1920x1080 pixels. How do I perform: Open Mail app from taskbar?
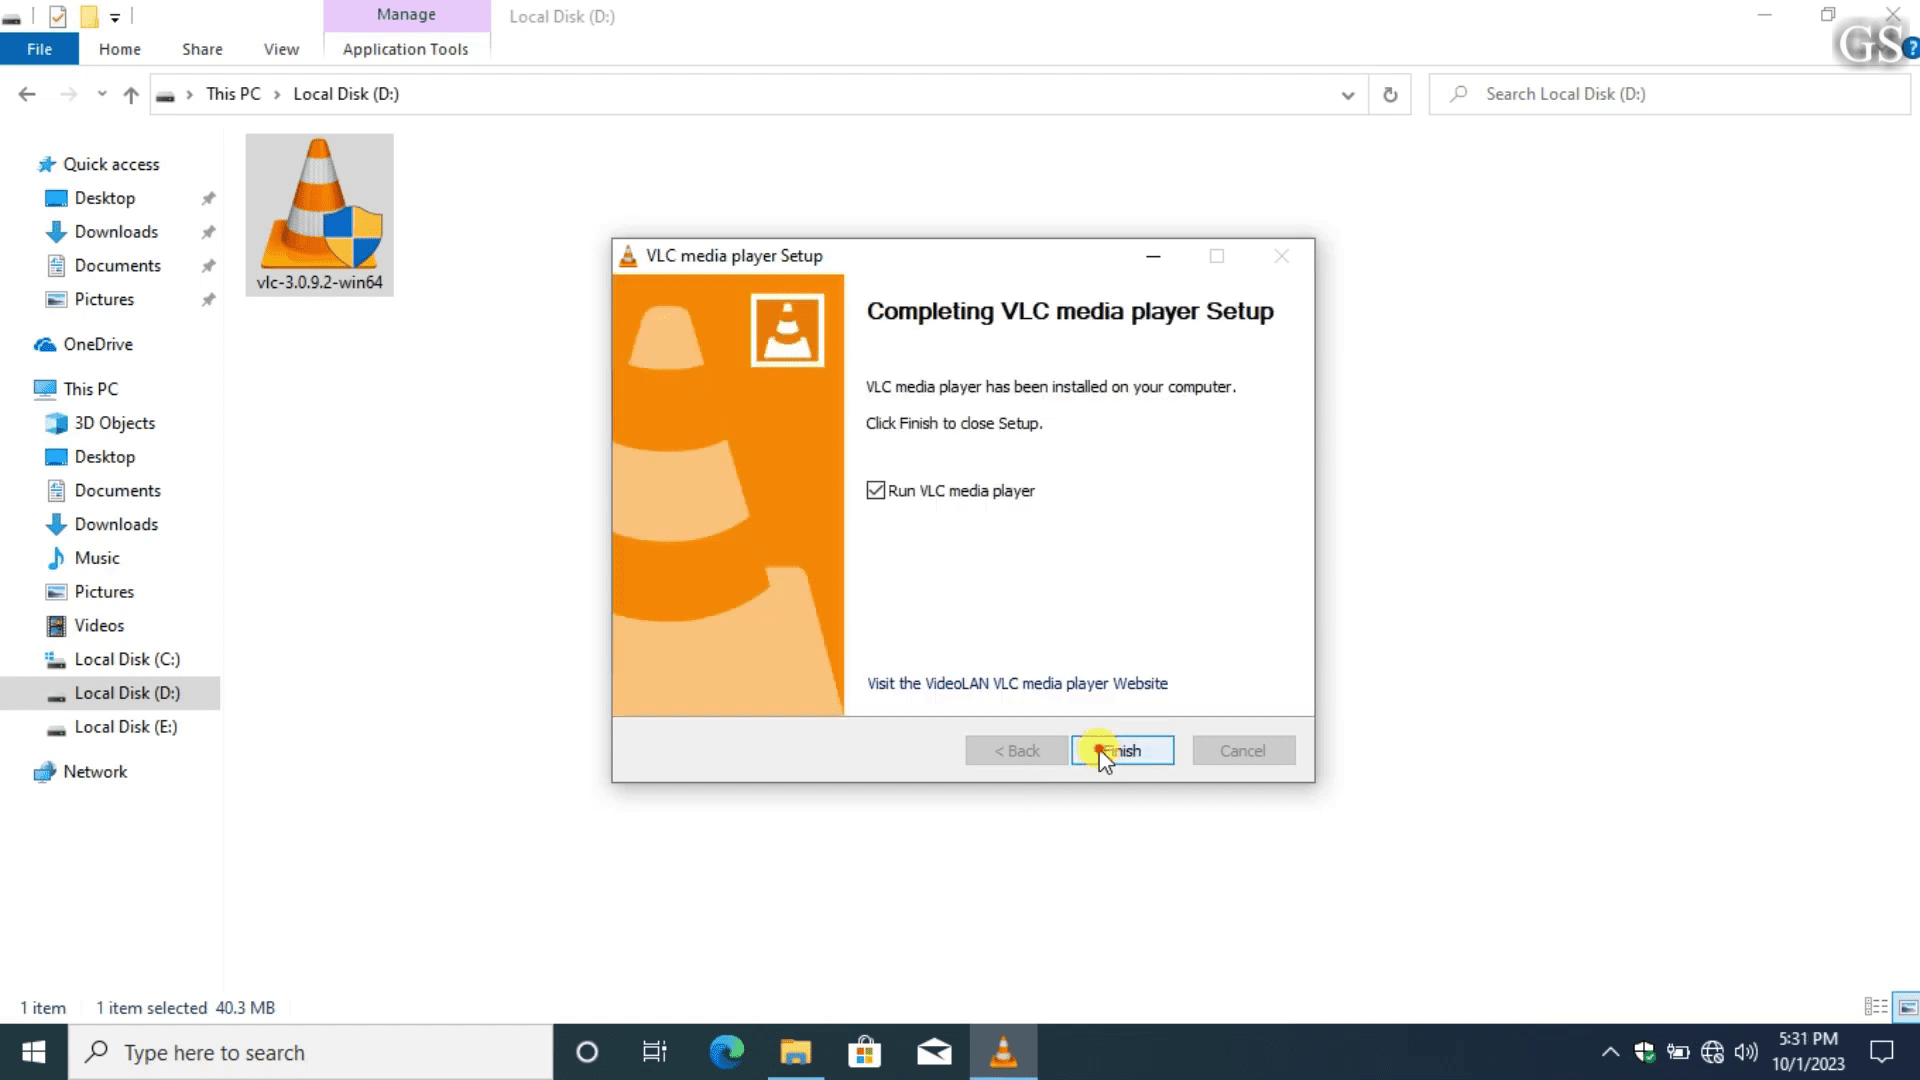click(934, 1052)
